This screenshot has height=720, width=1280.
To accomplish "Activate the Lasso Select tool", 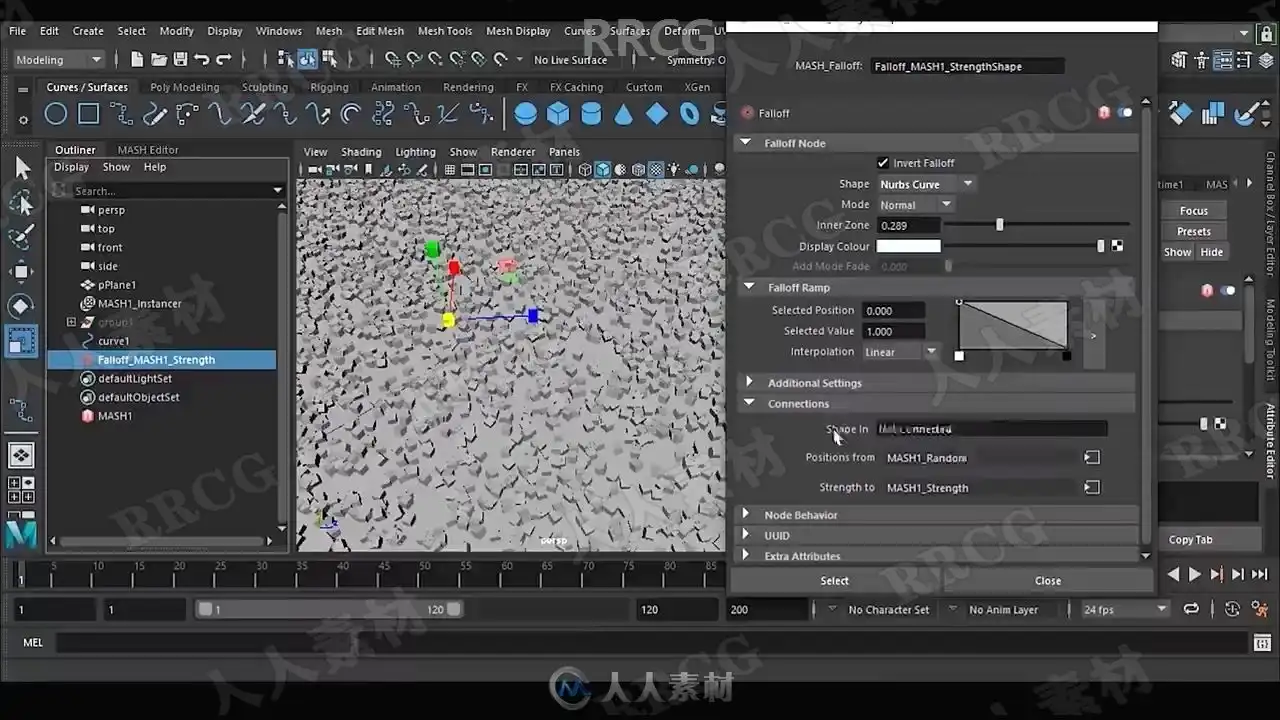I will (x=21, y=203).
